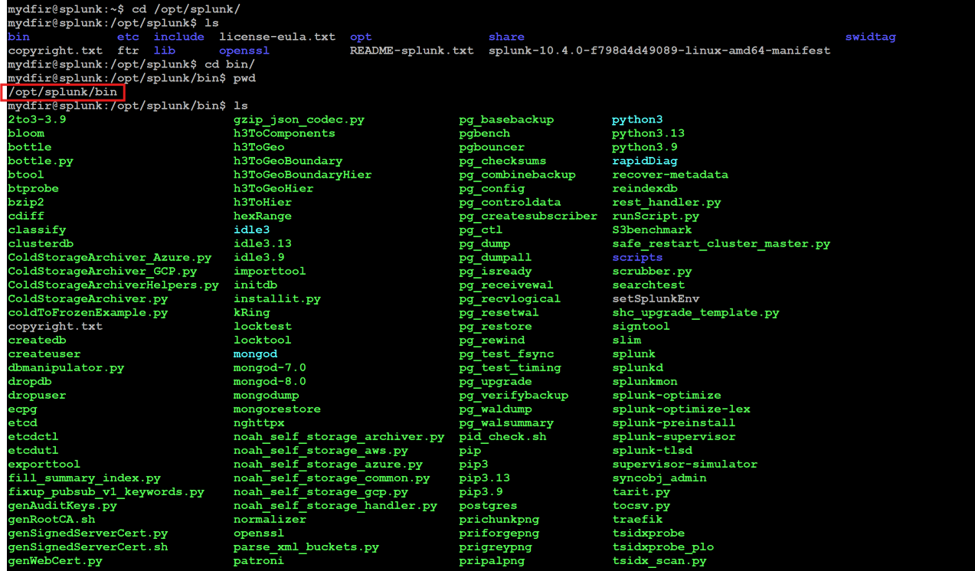Select 'shc_upgrade_template.py' file name
Viewport: 975px width, 571px height.
click(696, 313)
